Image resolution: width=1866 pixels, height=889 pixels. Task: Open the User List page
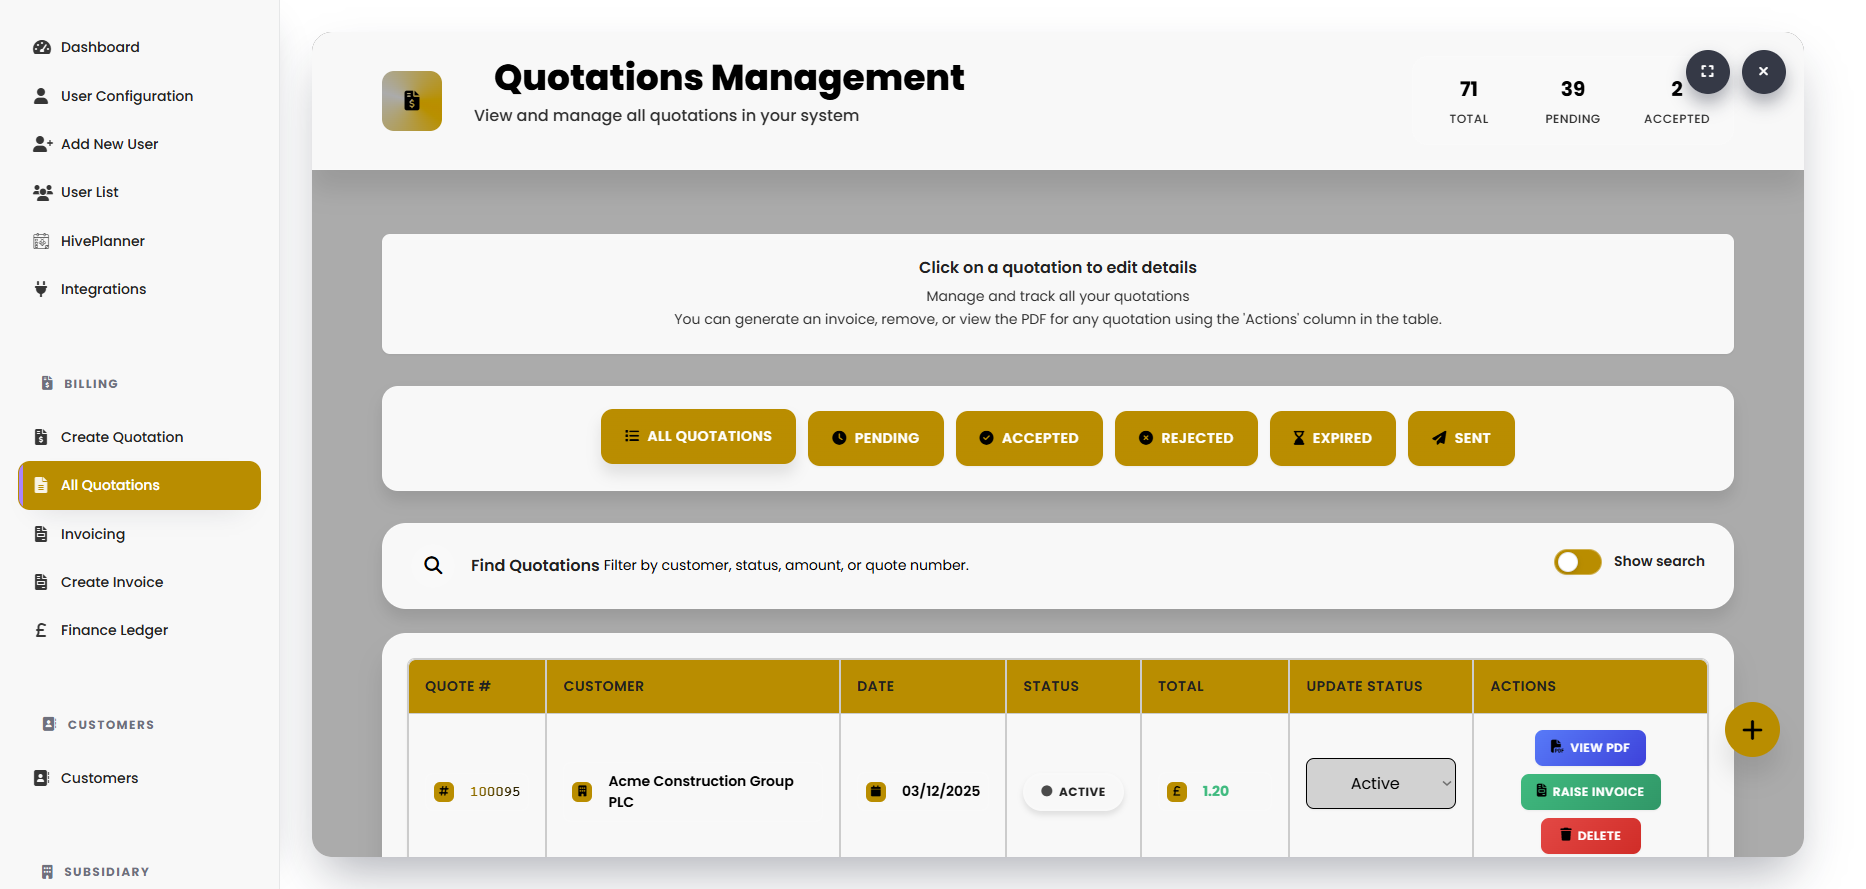tap(89, 192)
